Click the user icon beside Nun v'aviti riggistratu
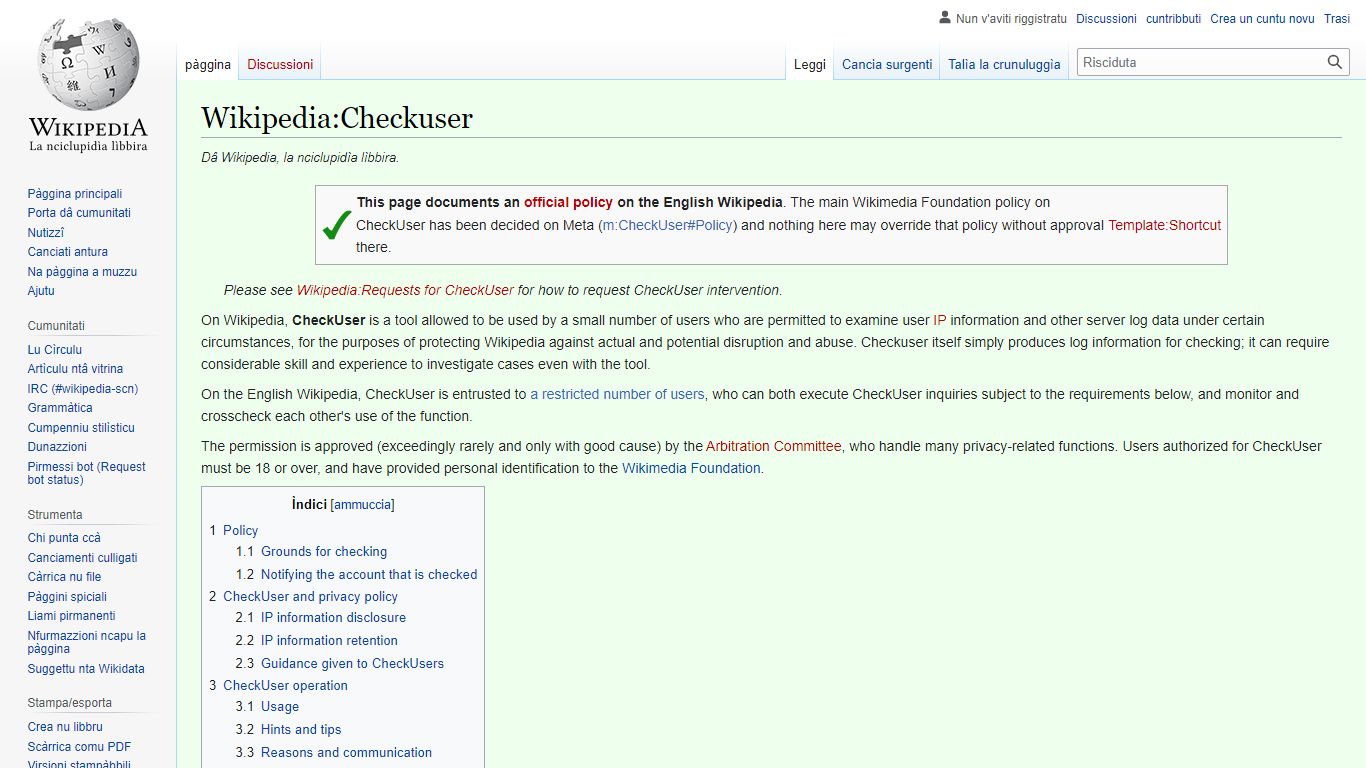This screenshot has height=768, width=1366. tap(945, 18)
